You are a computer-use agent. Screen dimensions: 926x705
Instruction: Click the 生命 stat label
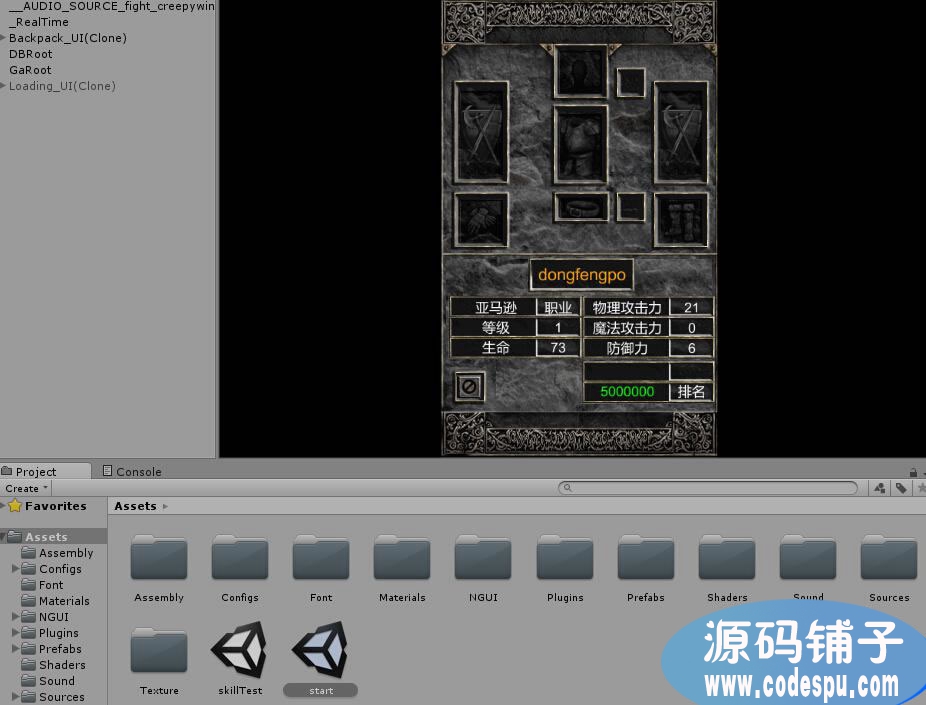[495, 348]
